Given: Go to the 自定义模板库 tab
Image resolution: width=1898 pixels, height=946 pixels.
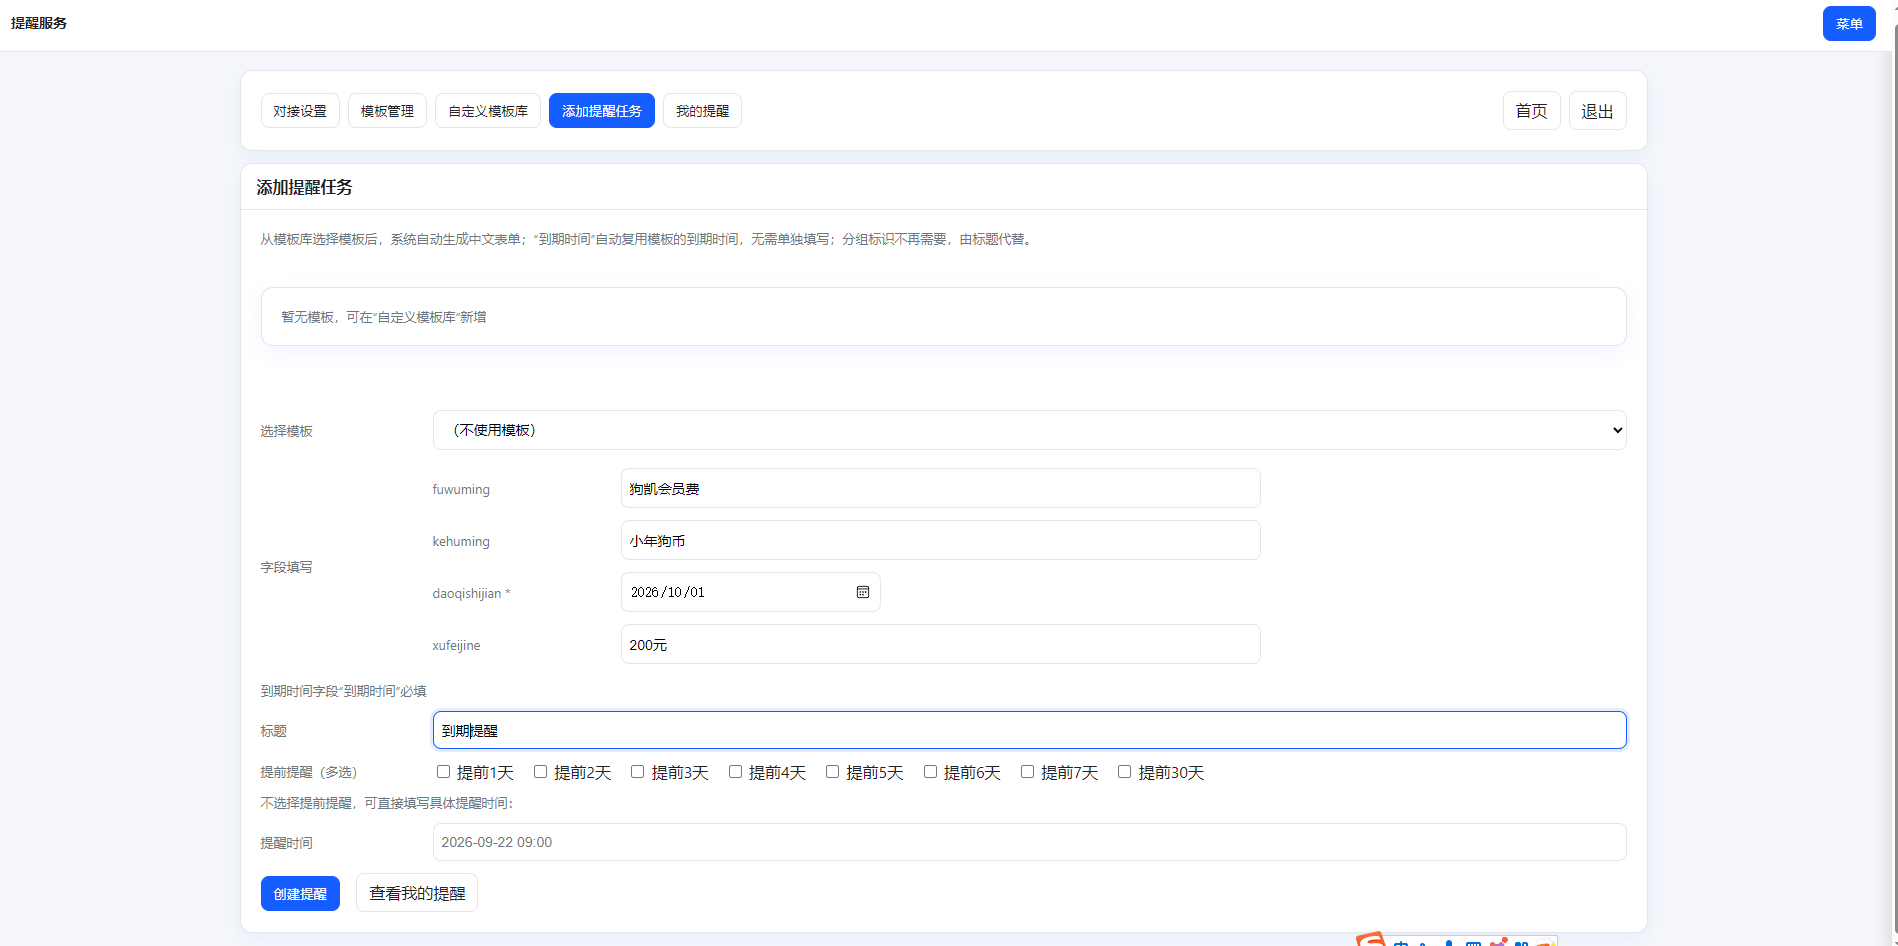Looking at the screenshot, I should [488, 111].
